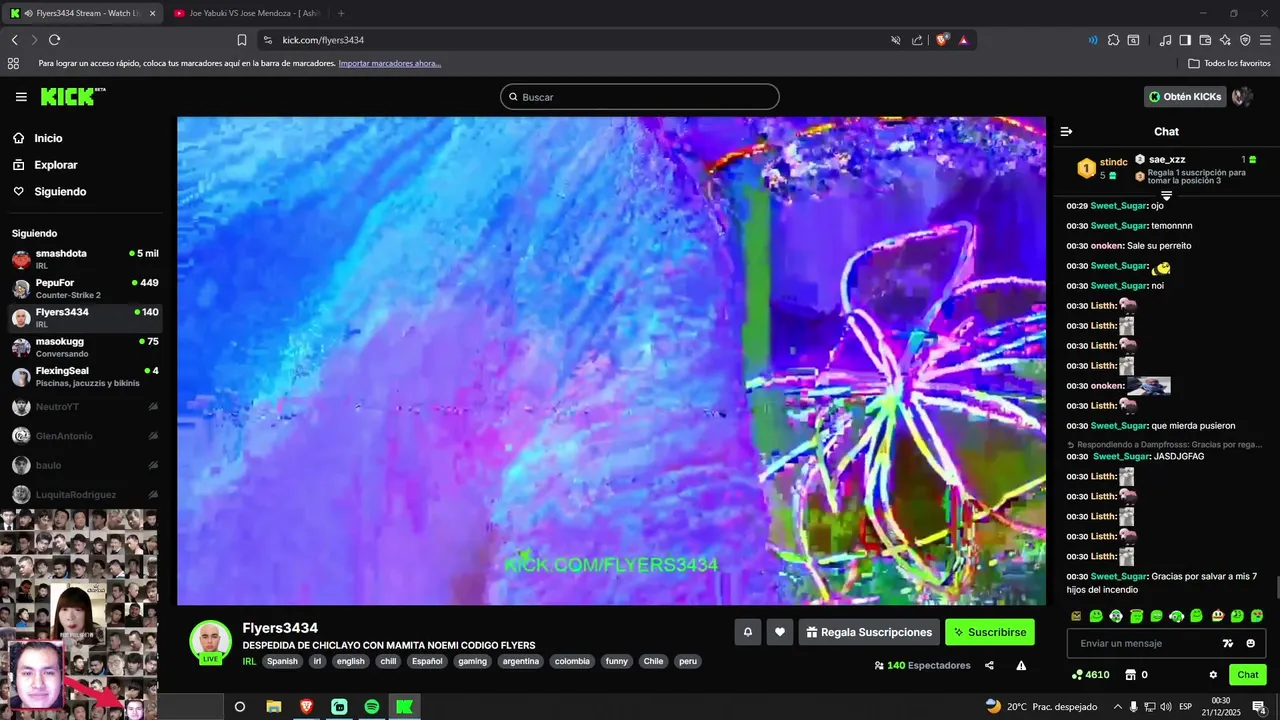Screen dimensions: 1280x720
Task: Click the video player area
Action: 611,361
